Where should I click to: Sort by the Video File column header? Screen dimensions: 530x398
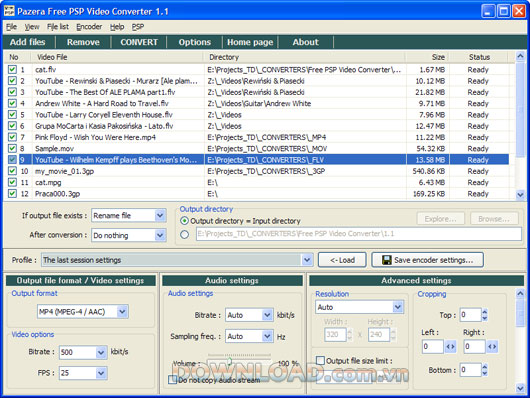click(x=117, y=57)
